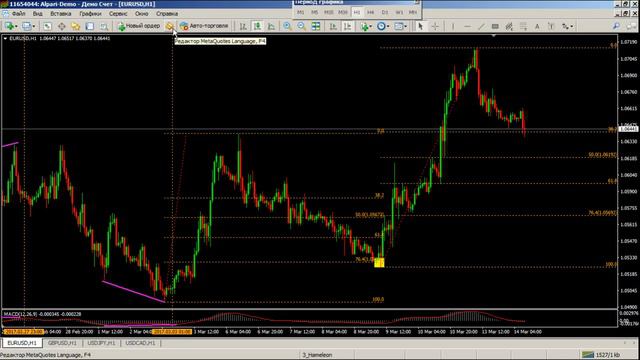Pick the trendline drawing tool
Screen dimensions: 640x360
(x=481, y=26)
